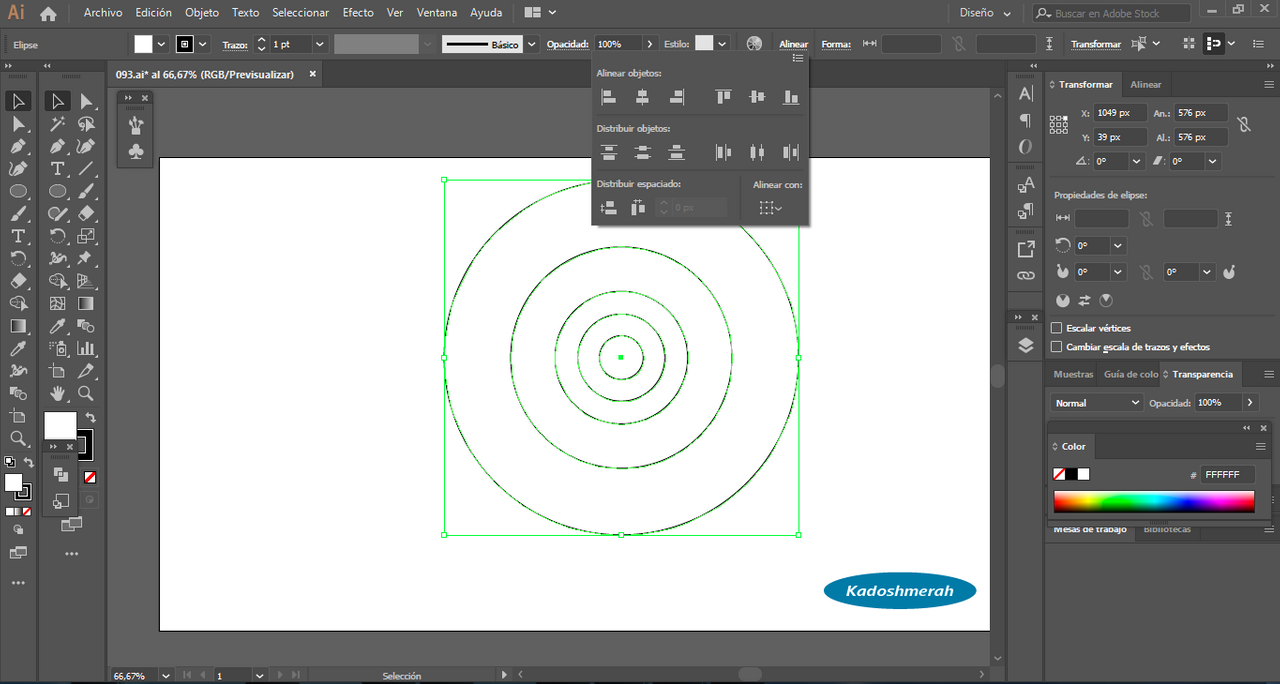This screenshot has height=684, width=1280.
Task: Click the black swatch in Color panel
Action: 1071,474
